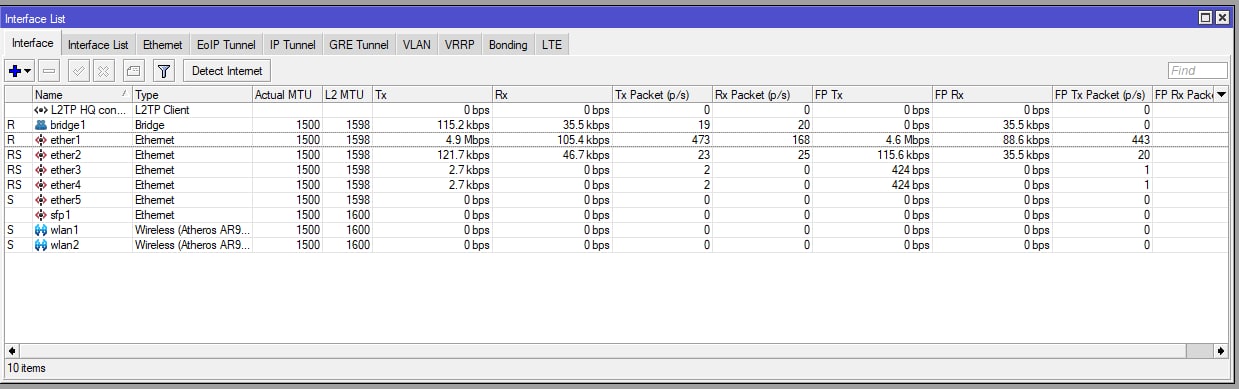This screenshot has width=1239, height=389.
Task: Switch to the Interface List tab
Action: (98, 45)
